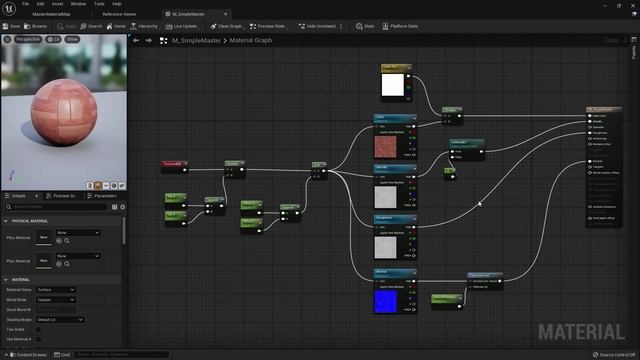This screenshot has height=360, width=640.
Task: Click Source Control status button
Action: point(613,355)
